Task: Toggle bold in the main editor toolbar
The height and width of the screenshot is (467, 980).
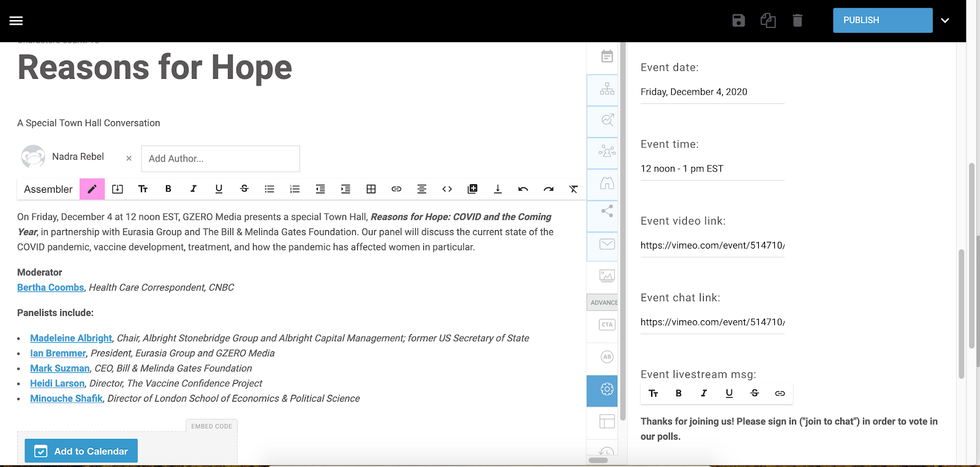Action: point(168,189)
